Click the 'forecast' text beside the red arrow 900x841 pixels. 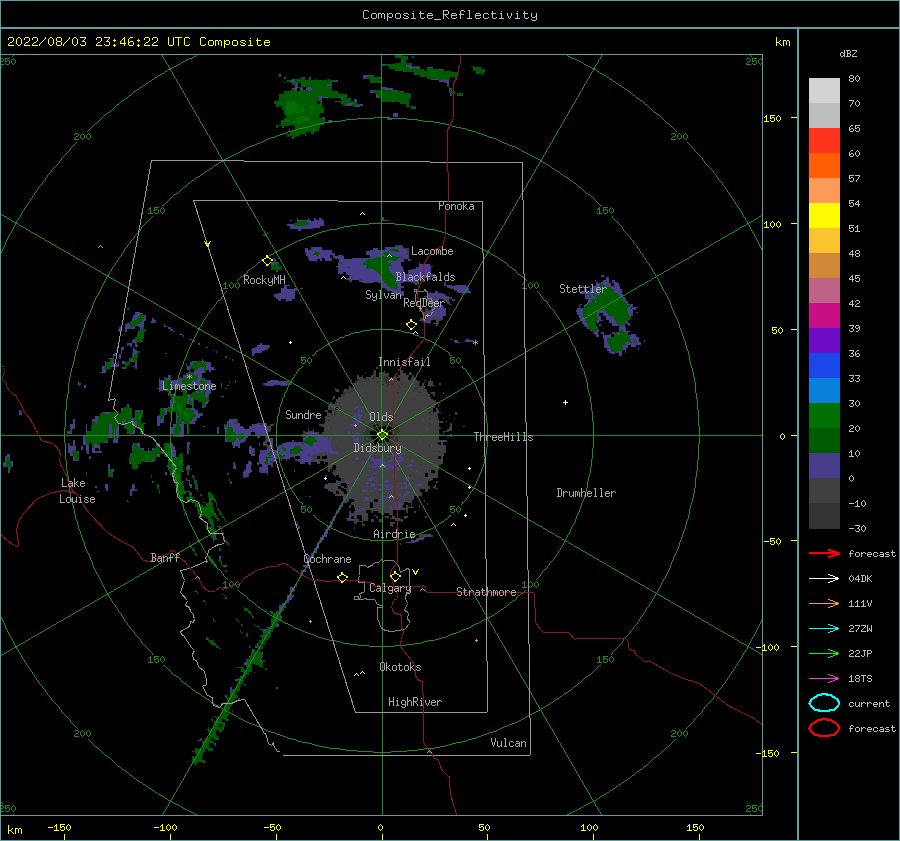[x=872, y=553]
